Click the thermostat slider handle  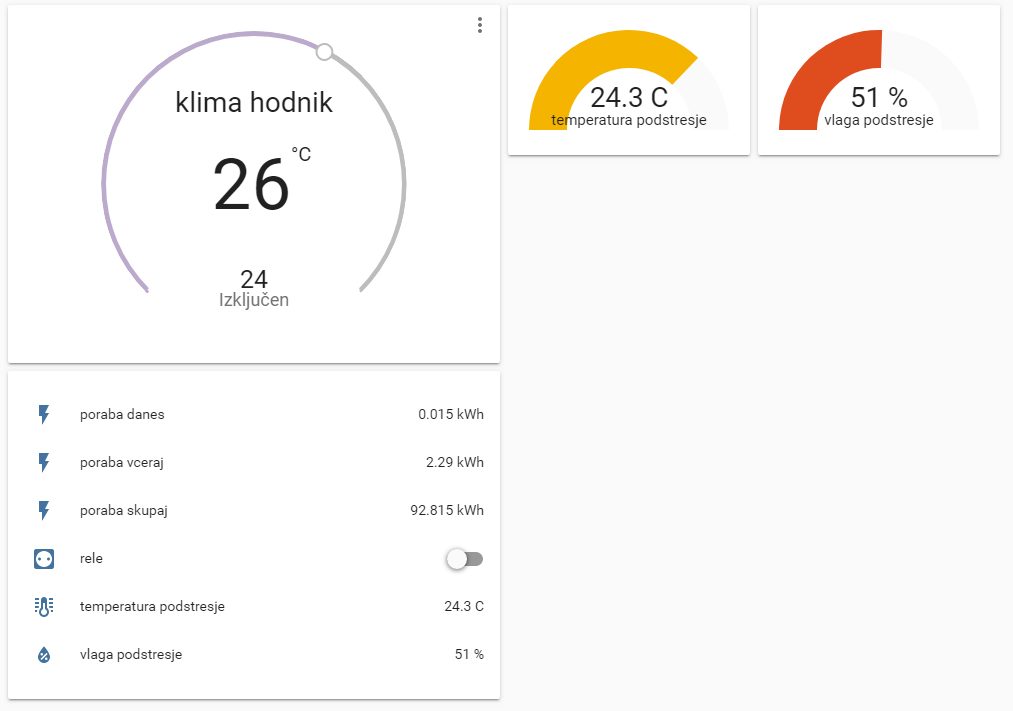click(x=324, y=52)
